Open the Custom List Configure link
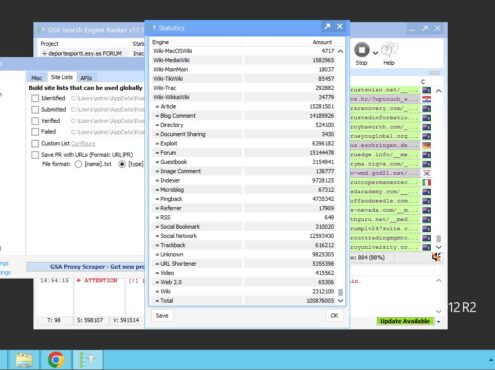This screenshot has height=370, width=495. [x=83, y=144]
